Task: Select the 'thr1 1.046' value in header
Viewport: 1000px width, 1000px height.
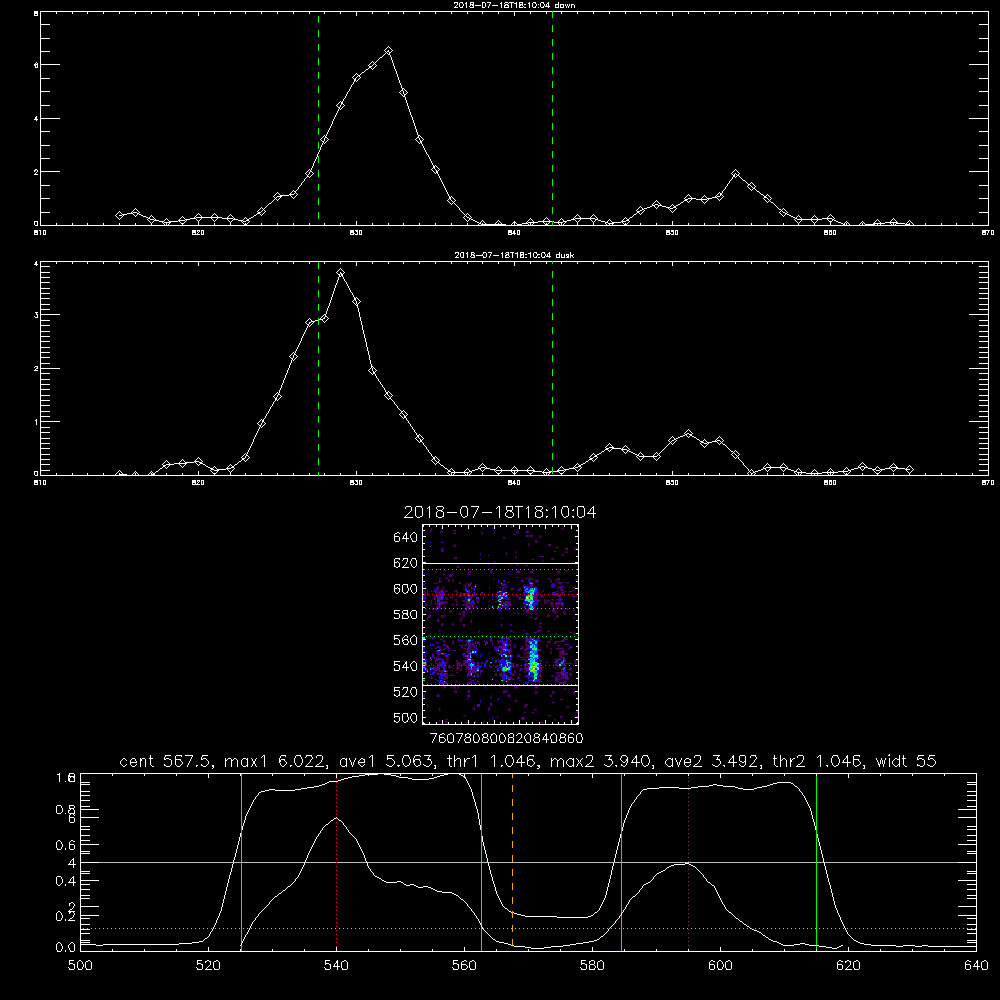Action: pos(492,761)
